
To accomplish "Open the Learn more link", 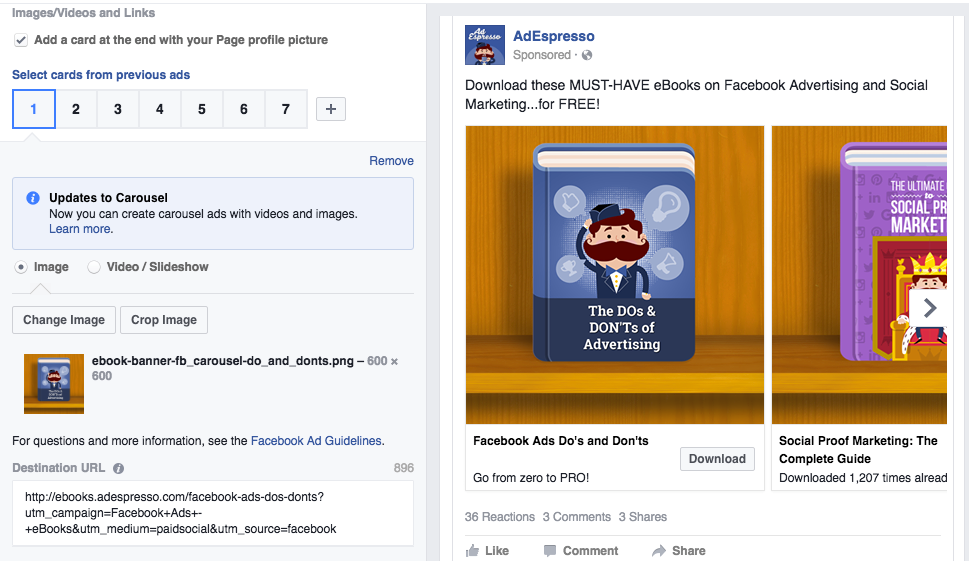I will pyautogui.click(x=80, y=229).
